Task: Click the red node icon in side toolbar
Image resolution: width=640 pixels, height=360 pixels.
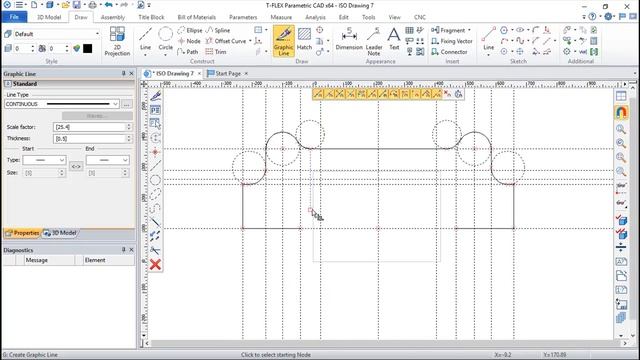Action: point(155,152)
